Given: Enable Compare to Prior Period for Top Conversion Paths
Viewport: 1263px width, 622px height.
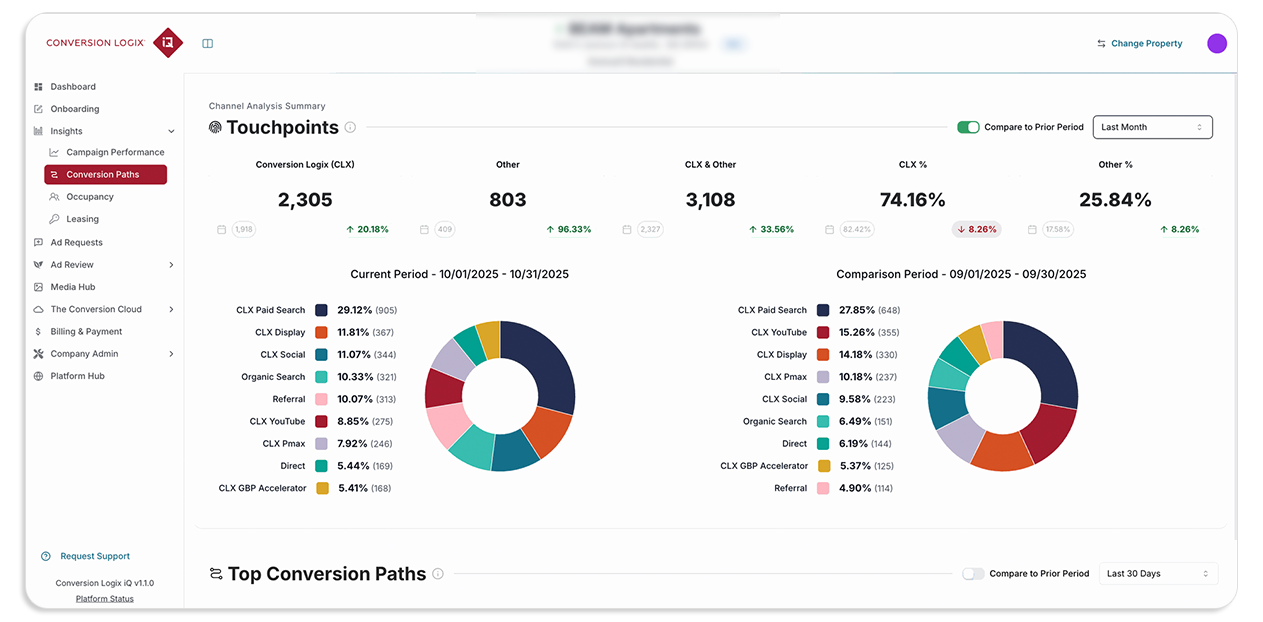Looking at the screenshot, I should [x=972, y=574].
